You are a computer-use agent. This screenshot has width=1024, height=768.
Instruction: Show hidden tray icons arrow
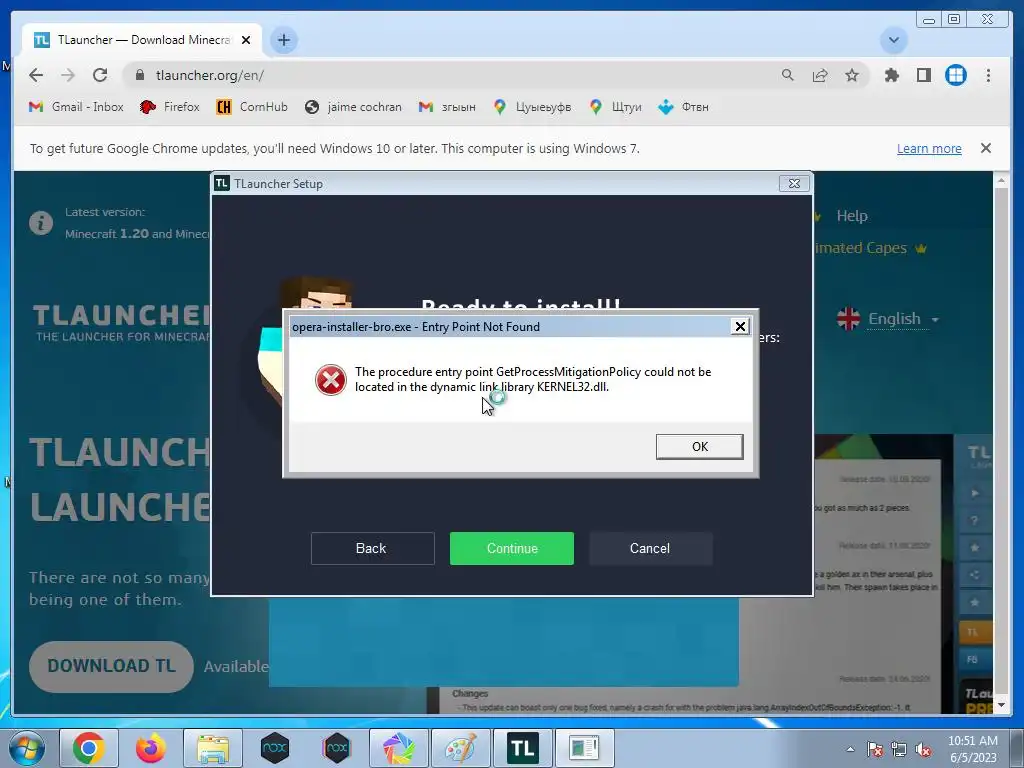[x=850, y=749]
